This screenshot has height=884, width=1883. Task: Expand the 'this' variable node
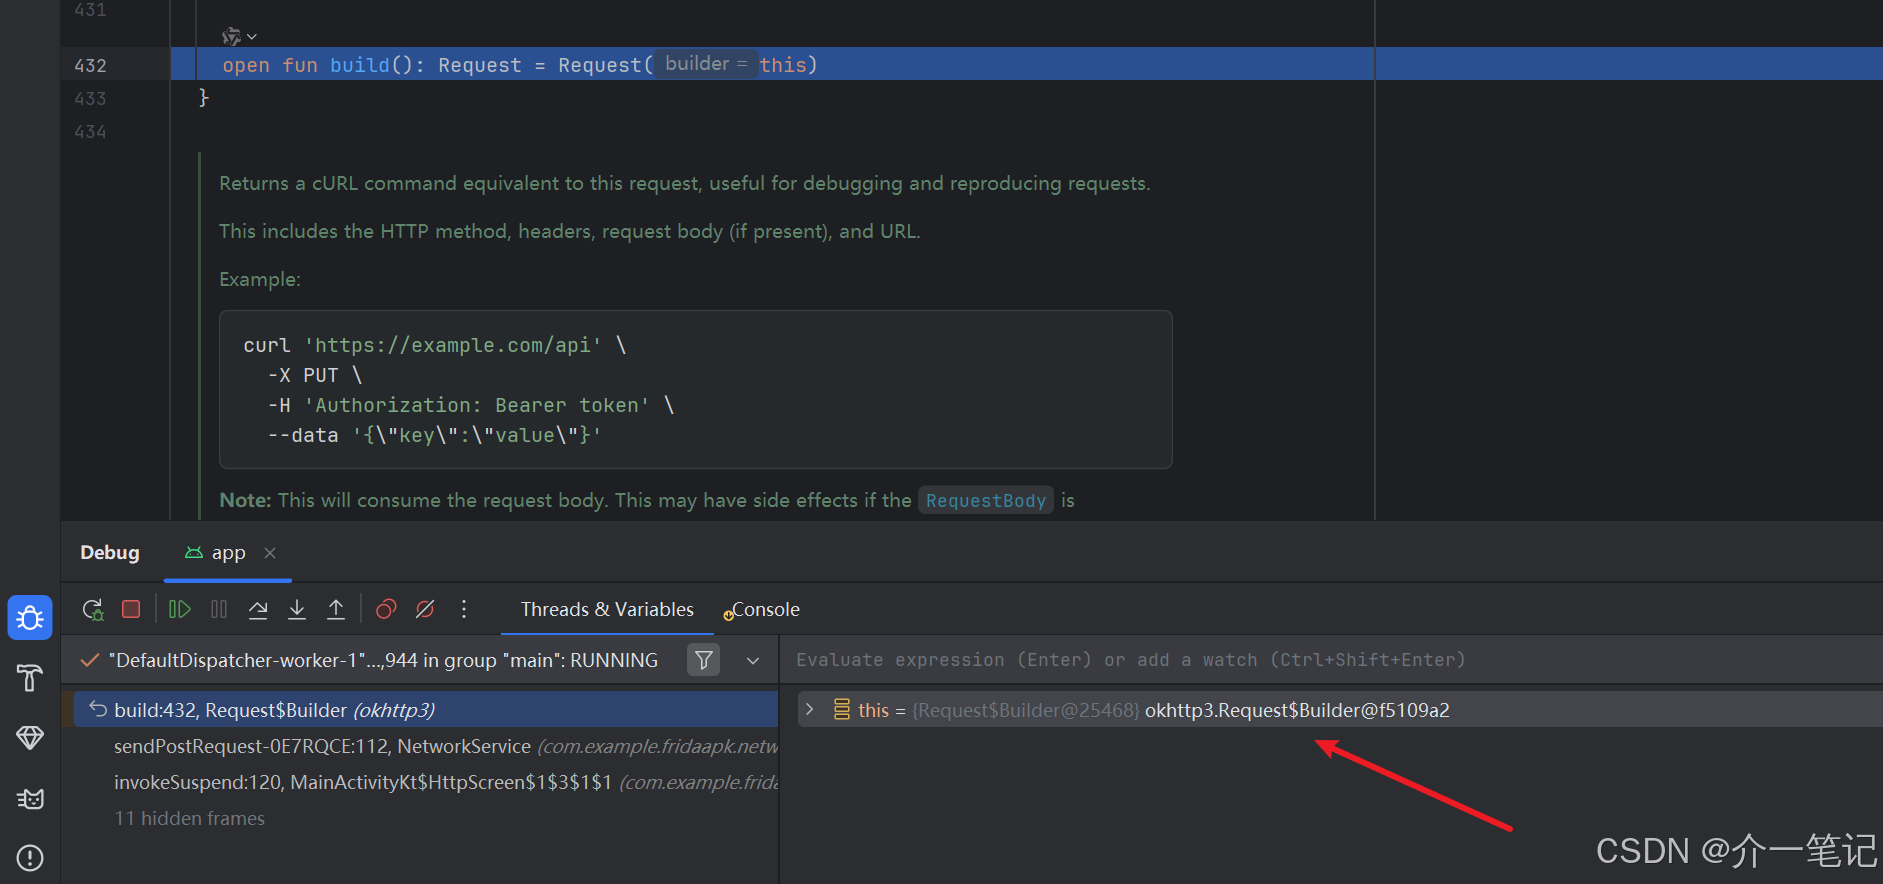coord(810,710)
